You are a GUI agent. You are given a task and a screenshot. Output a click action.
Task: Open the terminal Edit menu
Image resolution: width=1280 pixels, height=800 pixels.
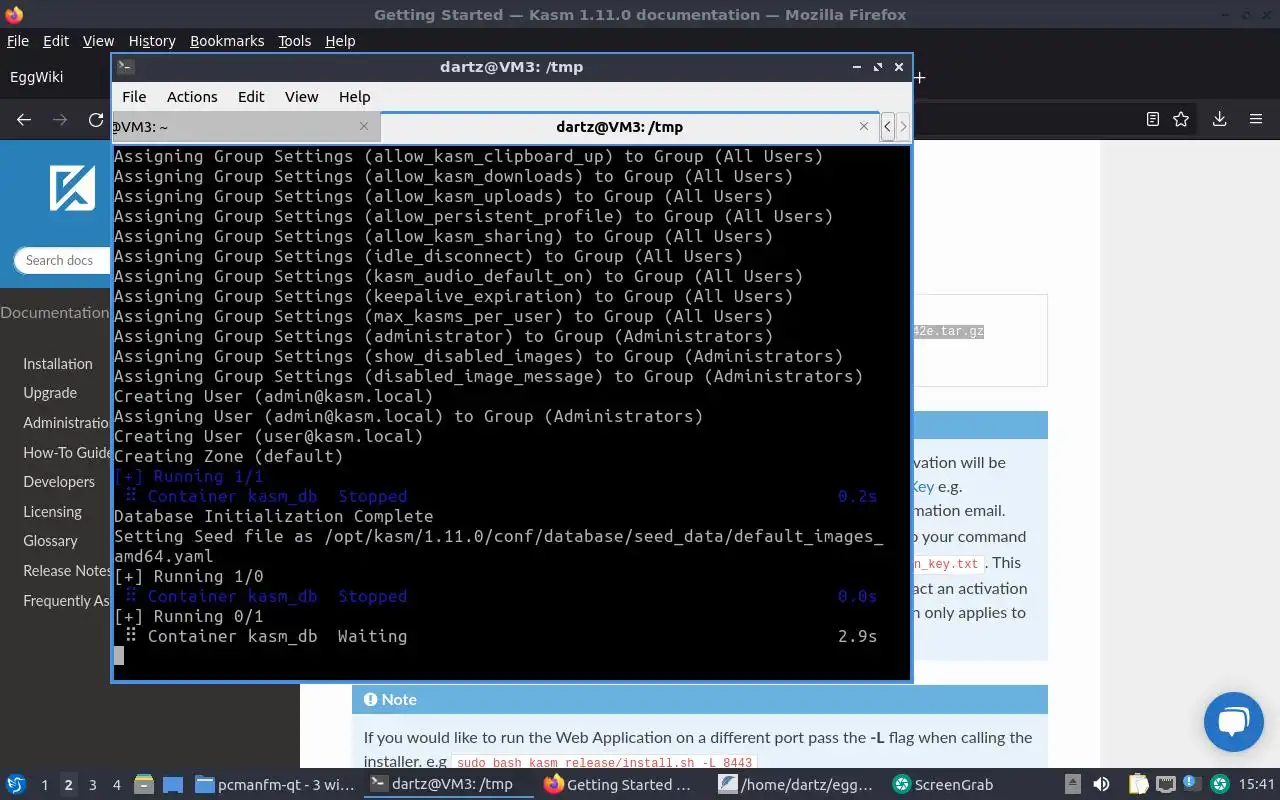pos(251,97)
